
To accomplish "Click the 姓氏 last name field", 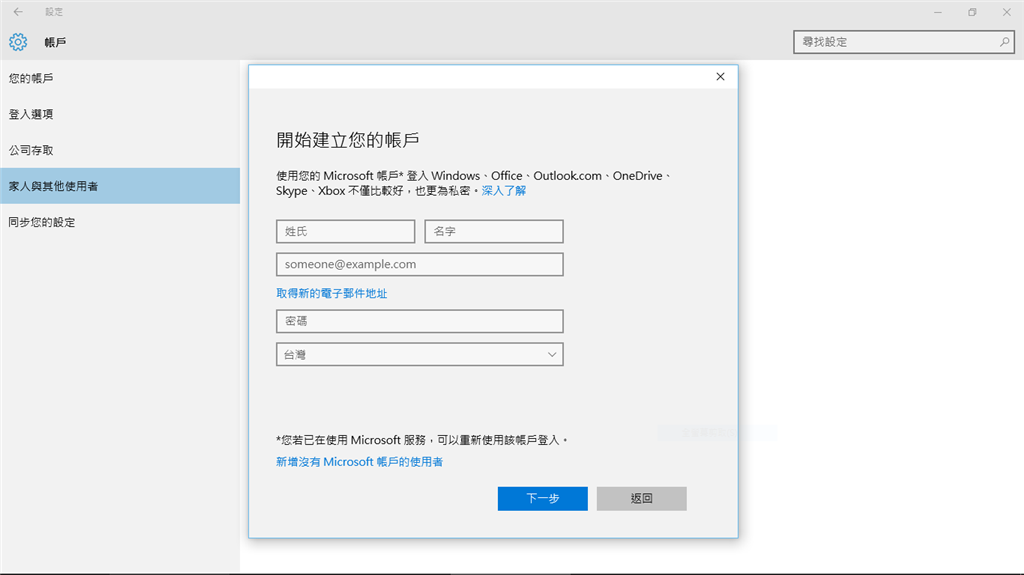I will (x=345, y=231).
